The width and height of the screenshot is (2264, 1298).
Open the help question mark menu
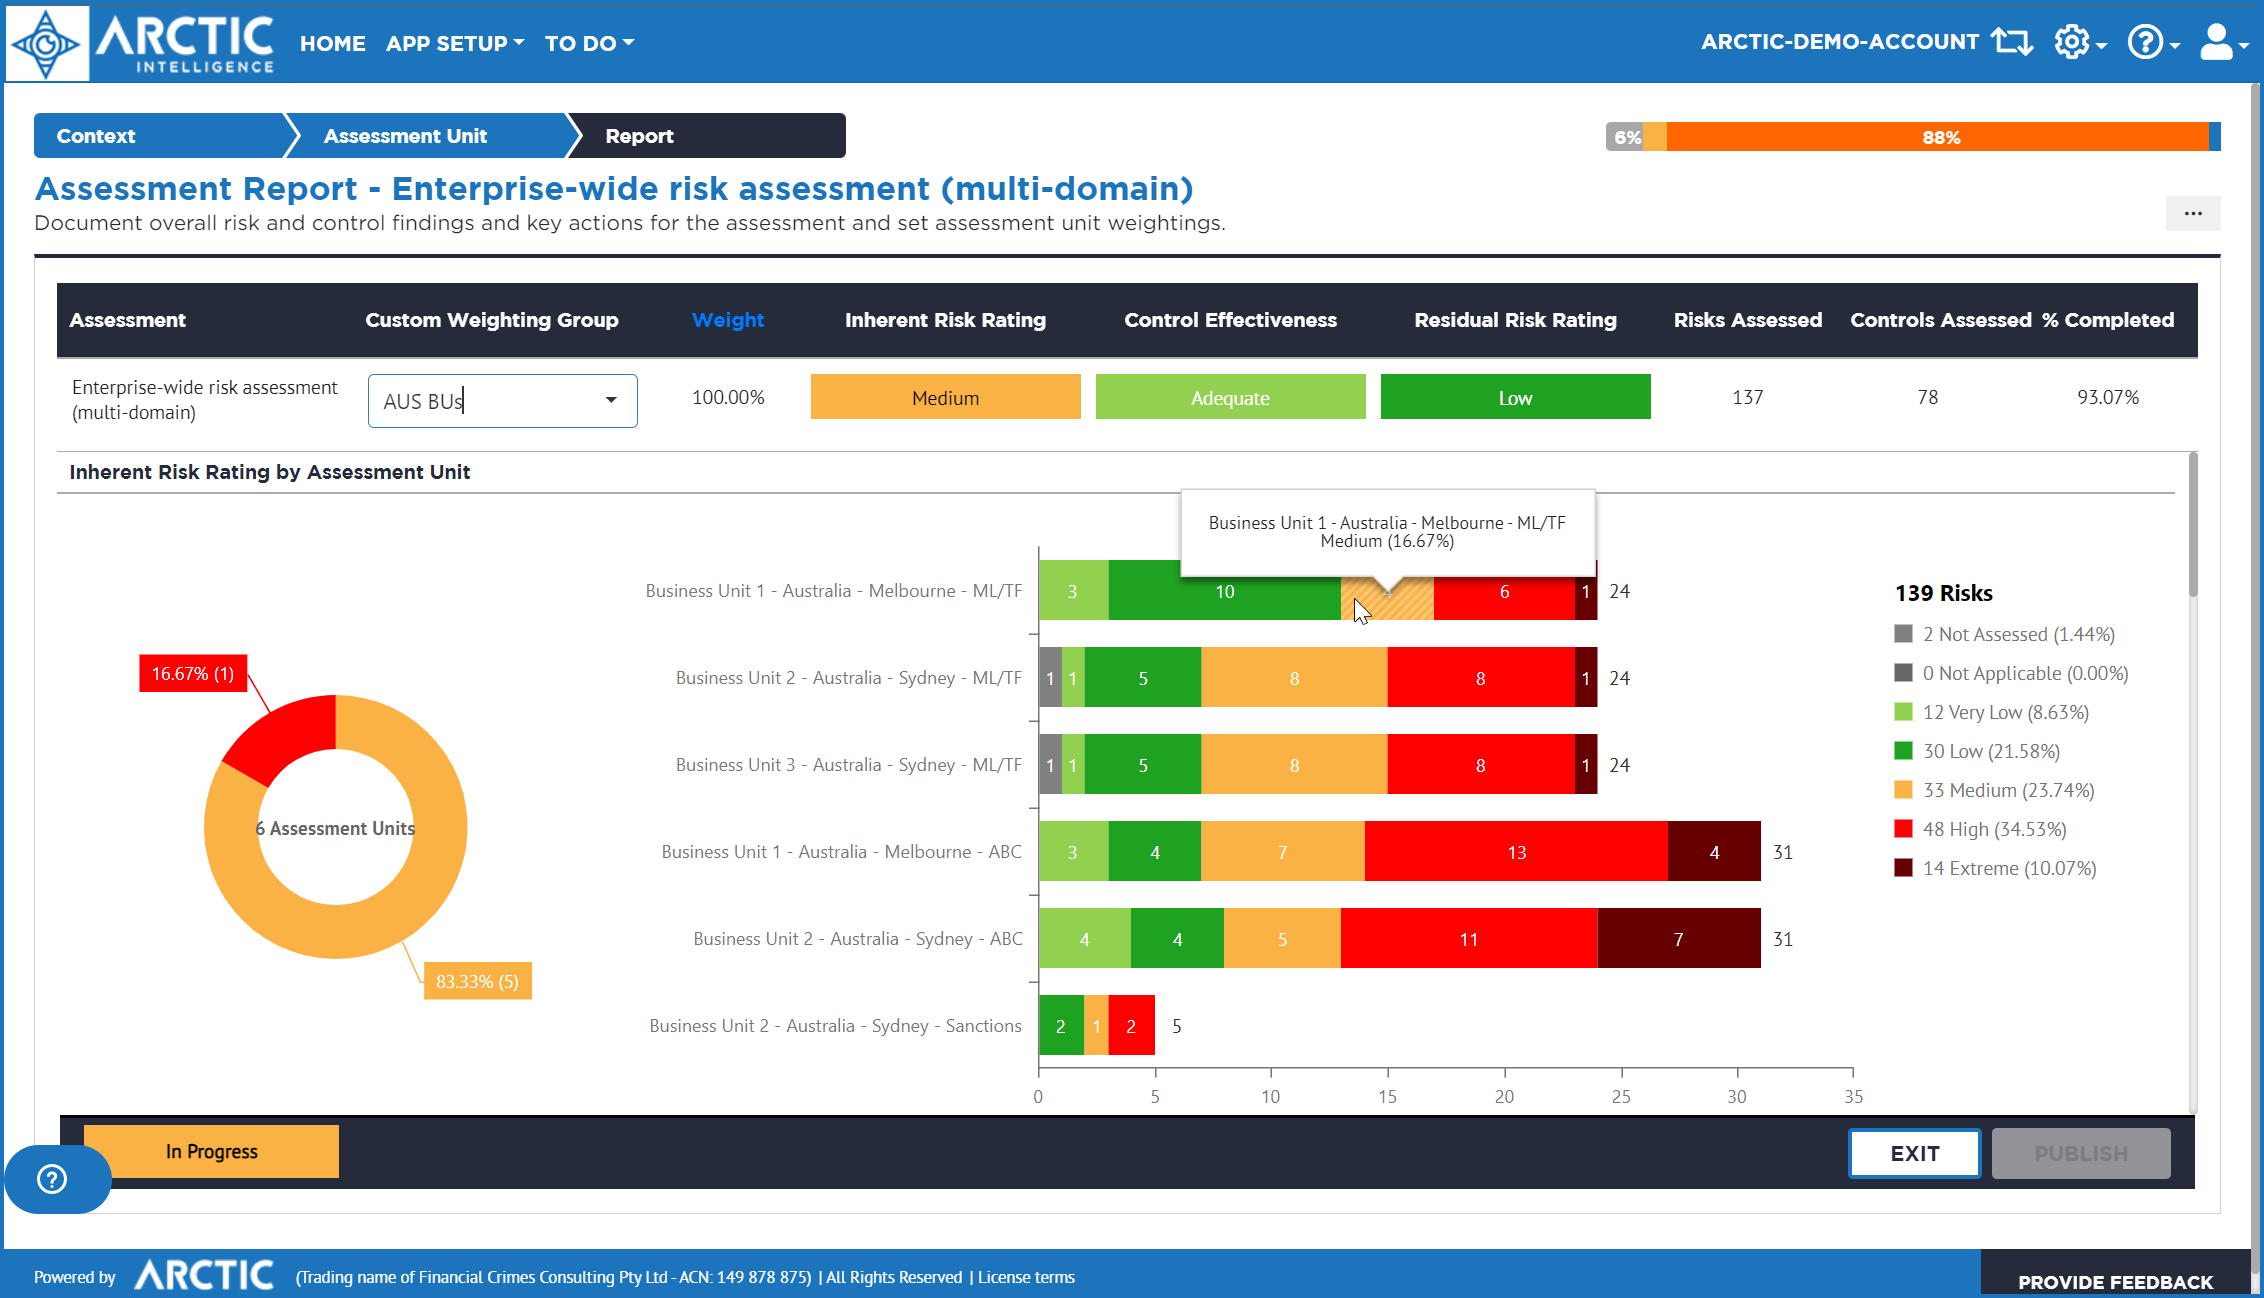pyautogui.click(x=2153, y=42)
